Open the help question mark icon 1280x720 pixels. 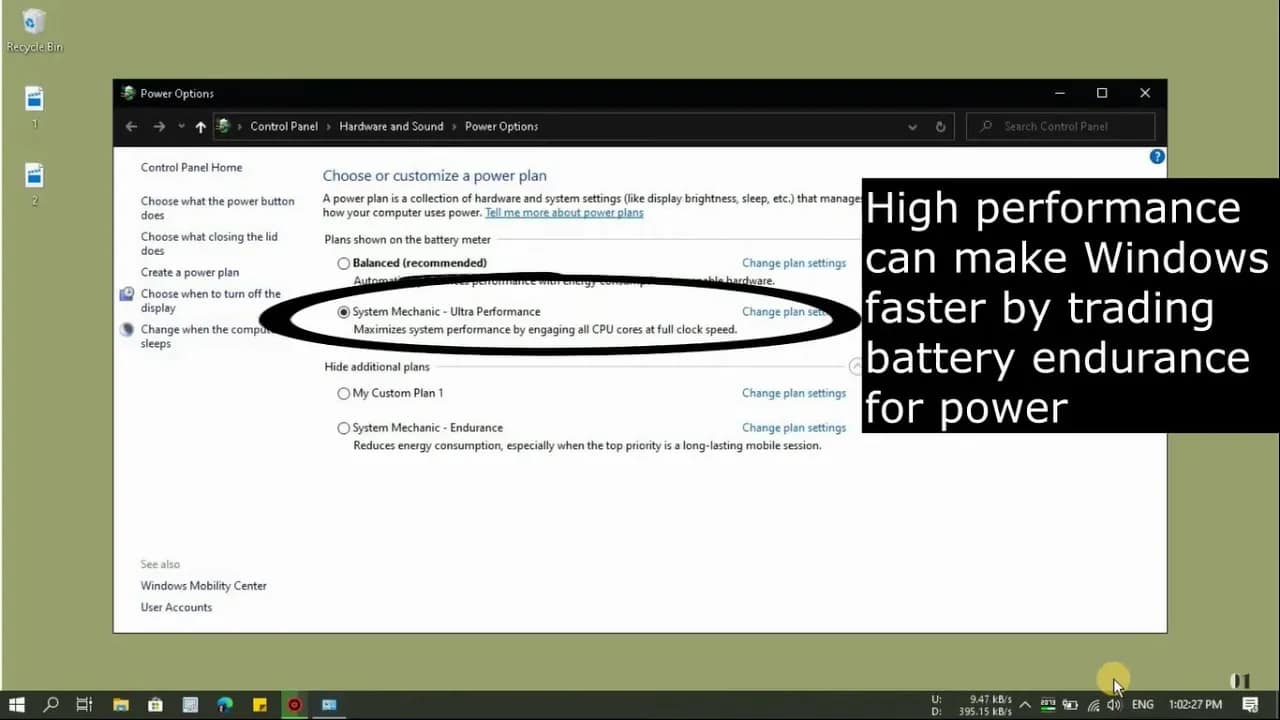[1157, 156]
